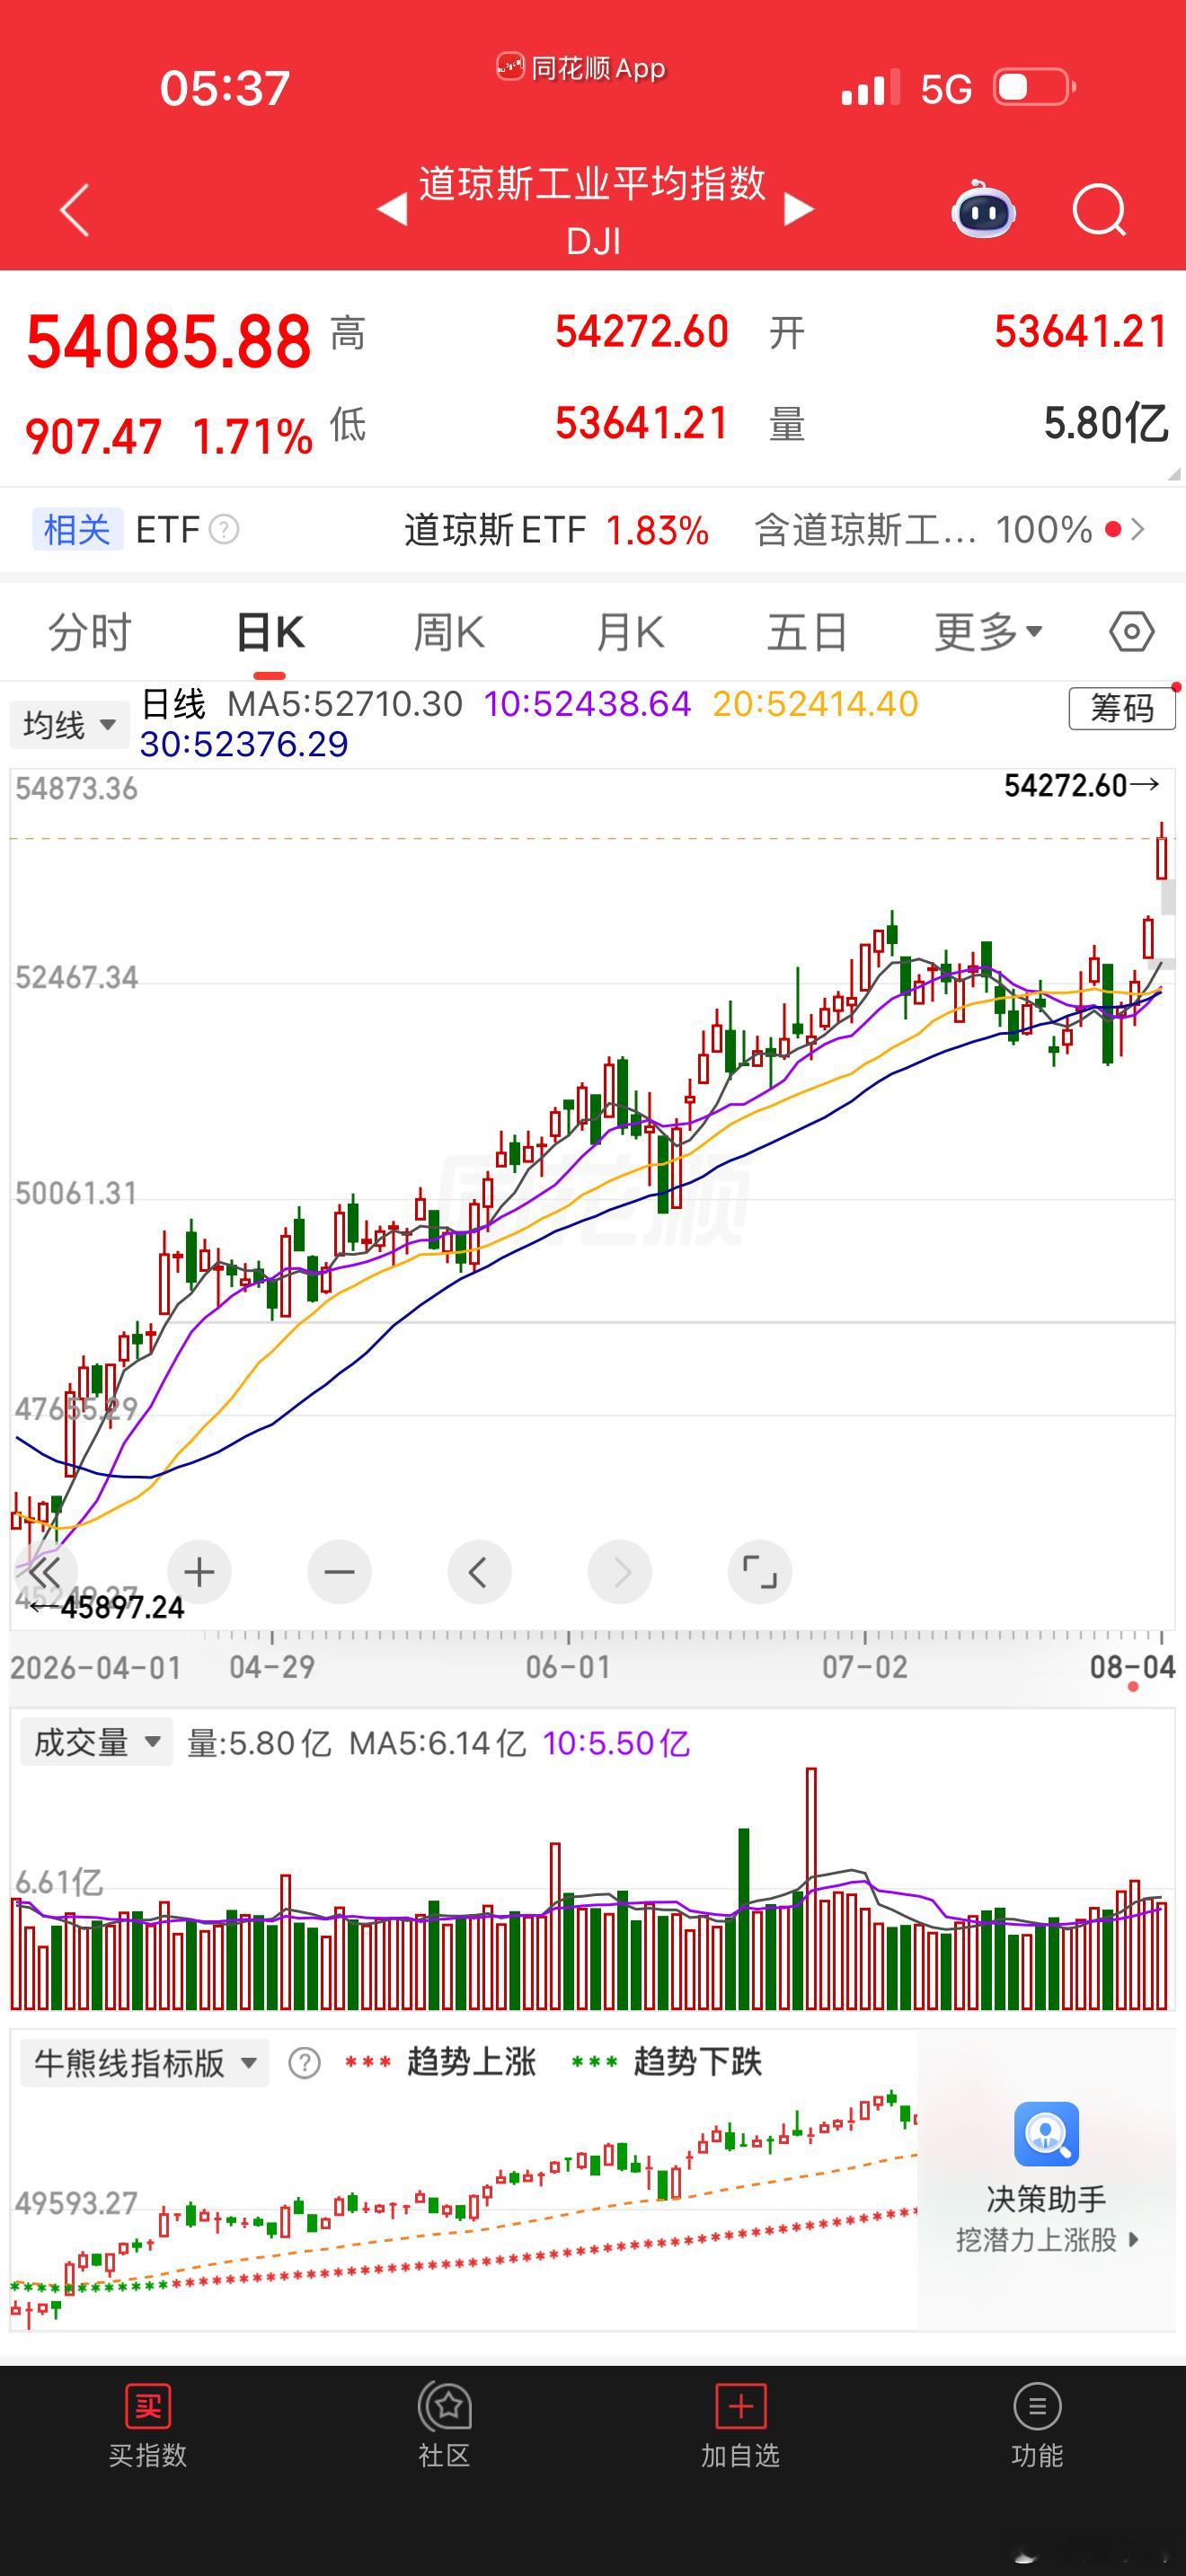The width and height of the screenshot is (1186, 2576).
Task: Open the 牛熊线指标版 dropdown
Action: pyautogui.click(x=144, y=2062)
